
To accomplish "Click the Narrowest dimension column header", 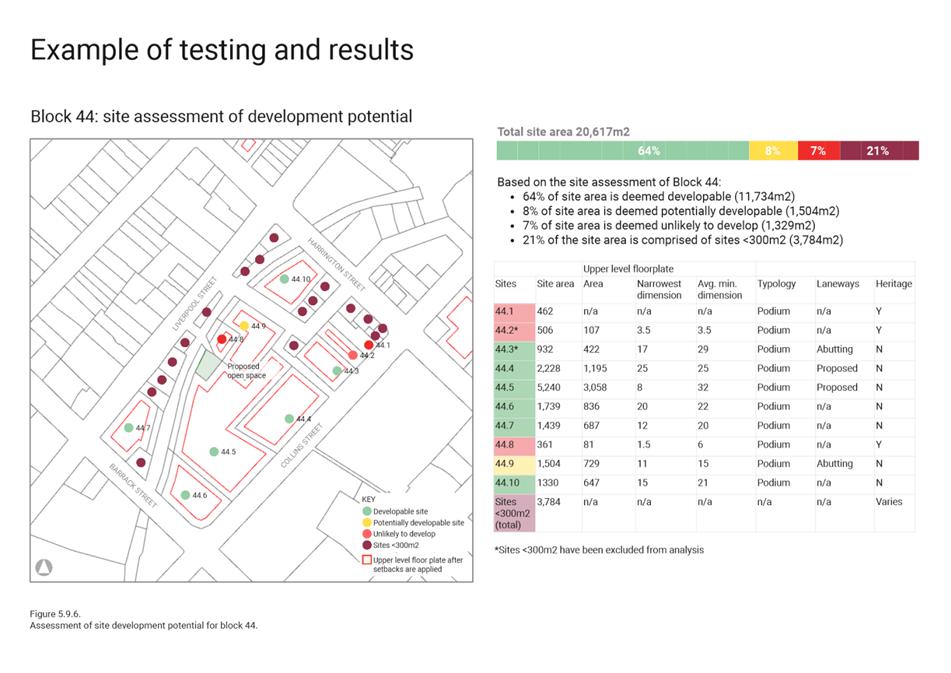I will (x=659, y=289).
